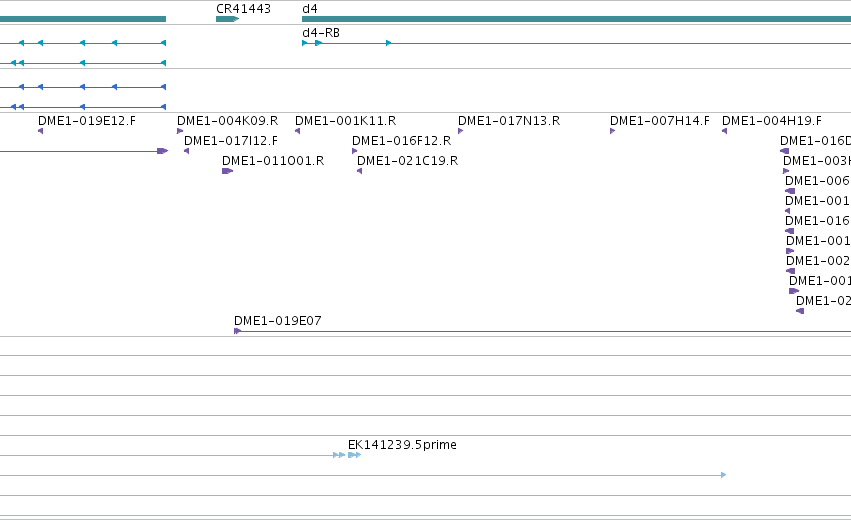
Task: Click the purple arrow under DME1-001K11.R
Action: click(297, 131)
